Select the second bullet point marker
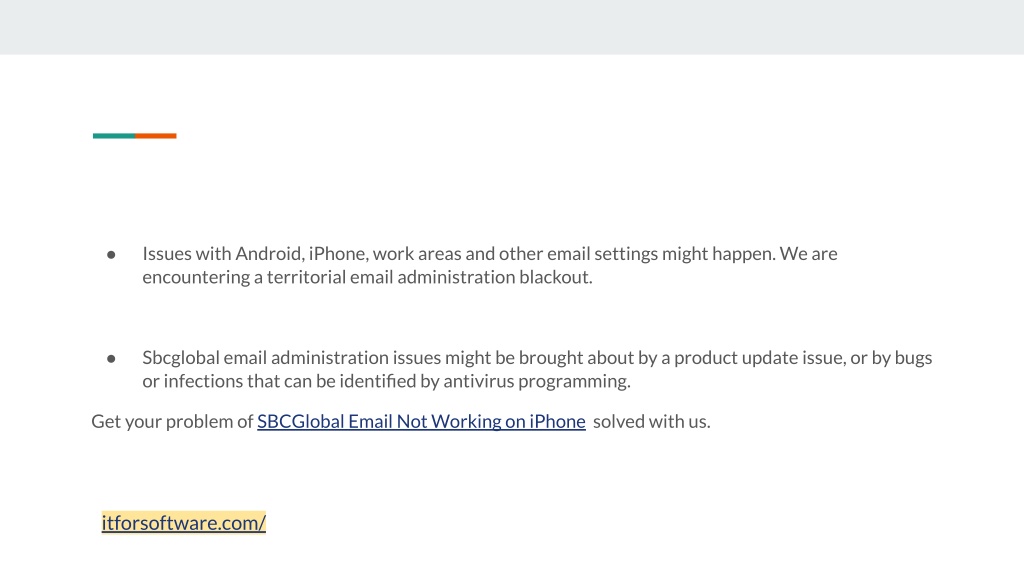The image size is (1024, 576). click(111, 359)
